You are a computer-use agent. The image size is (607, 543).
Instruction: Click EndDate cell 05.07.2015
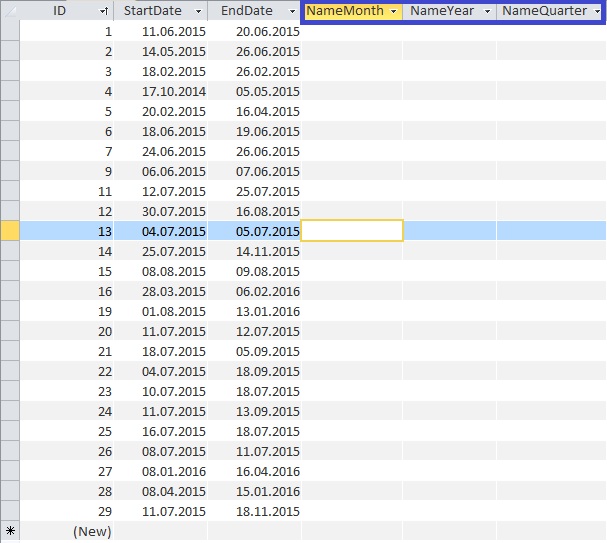[x=254, y=231]
